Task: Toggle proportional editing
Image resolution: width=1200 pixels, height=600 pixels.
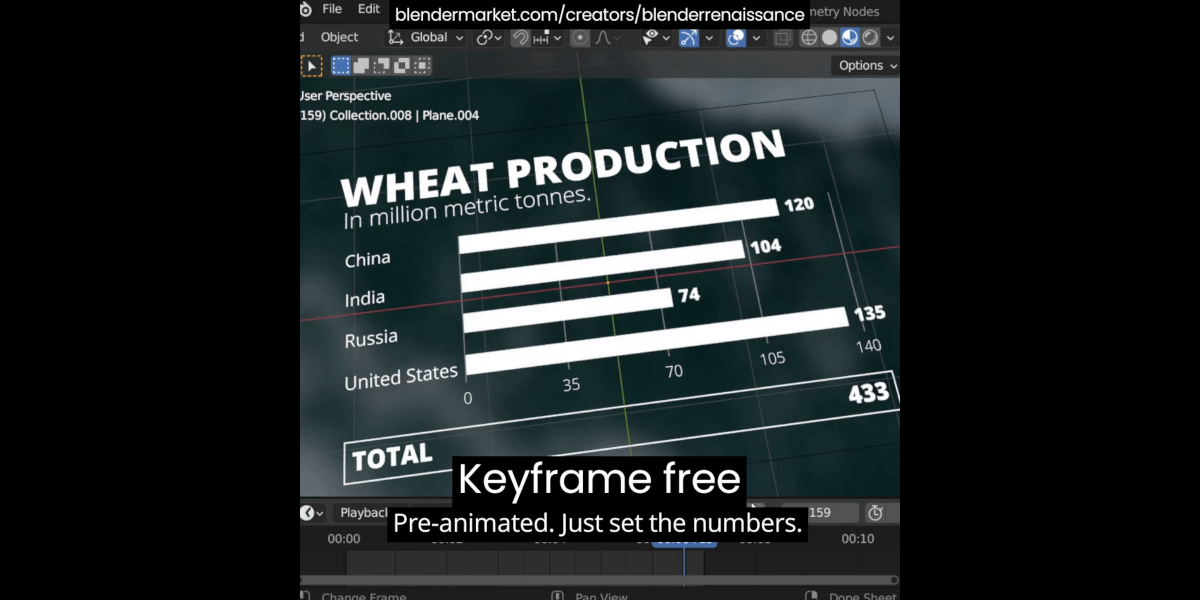Action: [580, 38]
